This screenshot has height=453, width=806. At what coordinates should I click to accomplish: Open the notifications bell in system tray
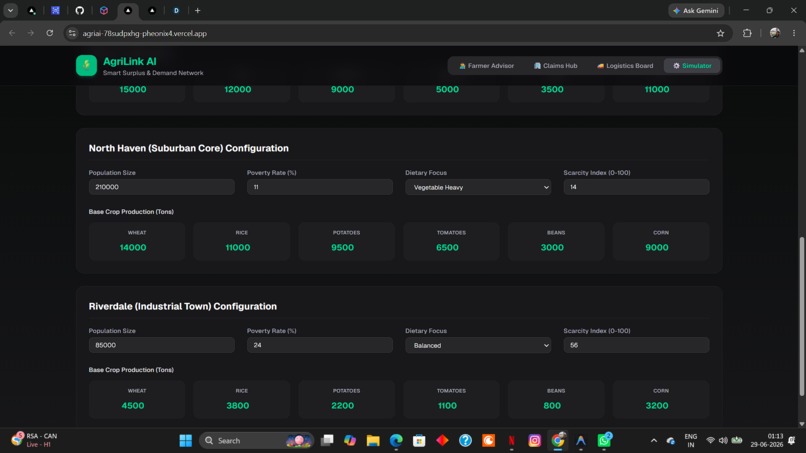pos(792,441)
